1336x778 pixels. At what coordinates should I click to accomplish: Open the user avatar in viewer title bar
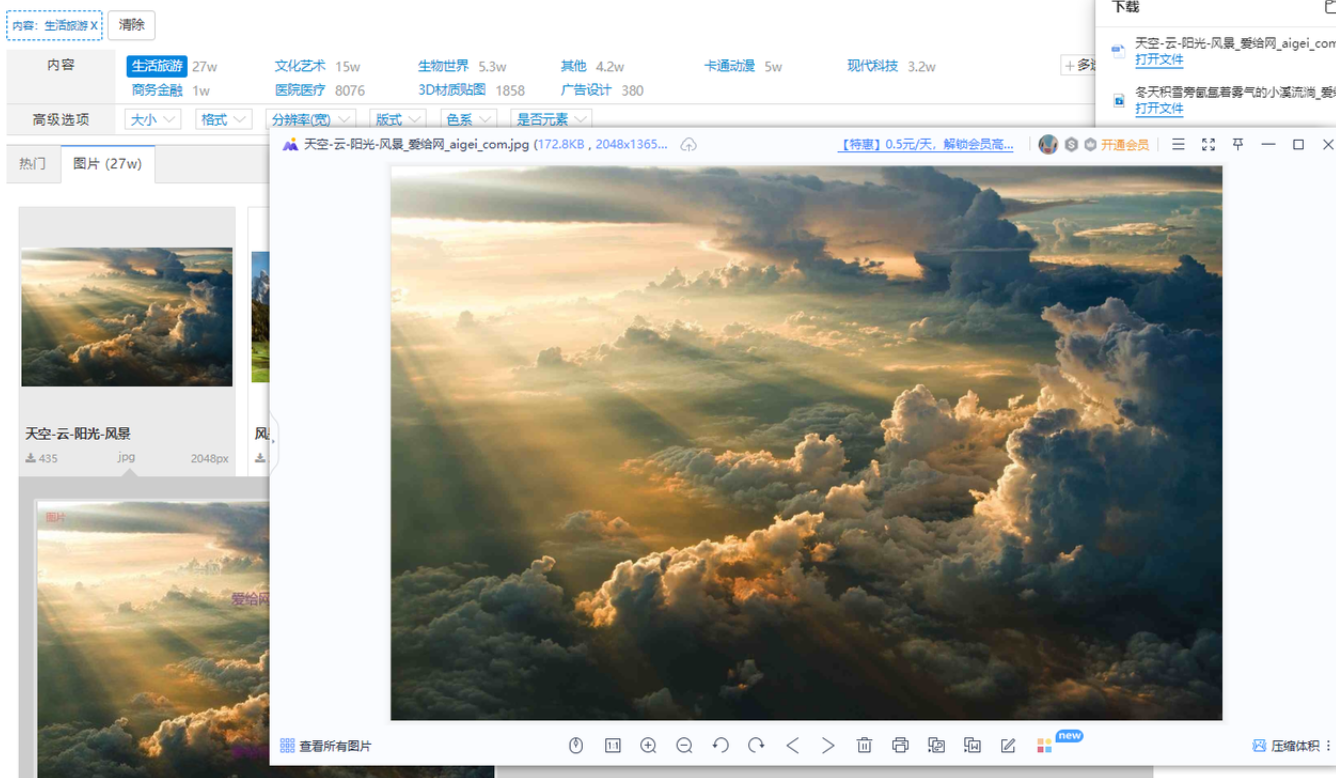pos(1048,145)
